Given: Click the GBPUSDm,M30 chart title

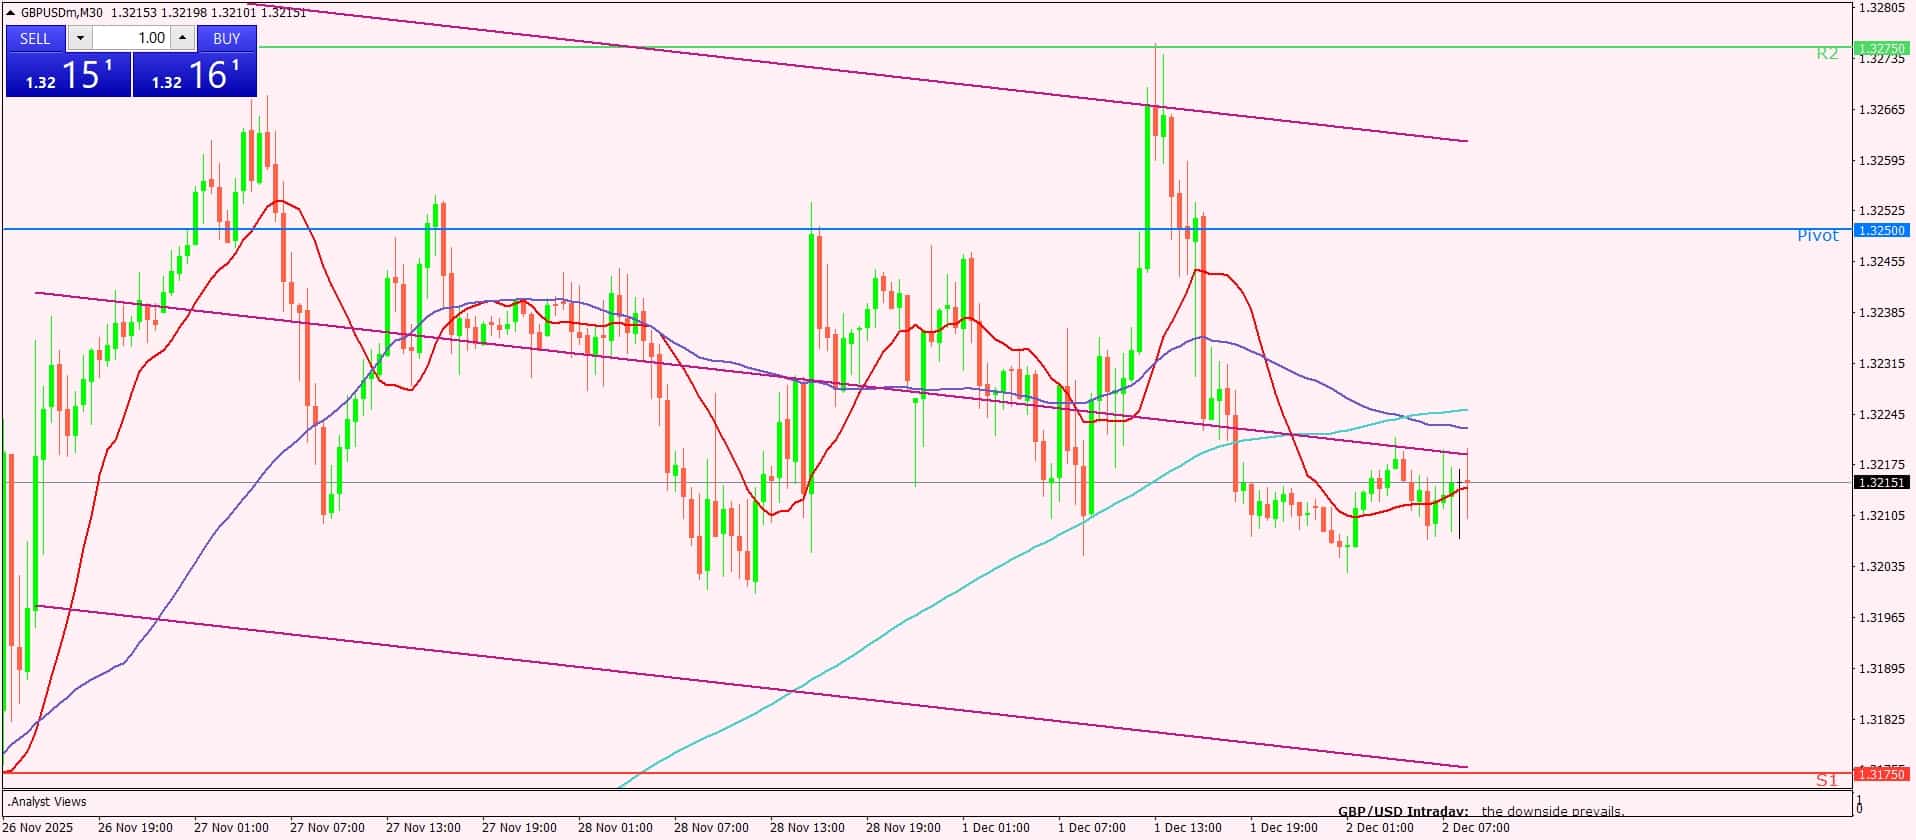Looking at the screenshot, I should pos(62,13).
